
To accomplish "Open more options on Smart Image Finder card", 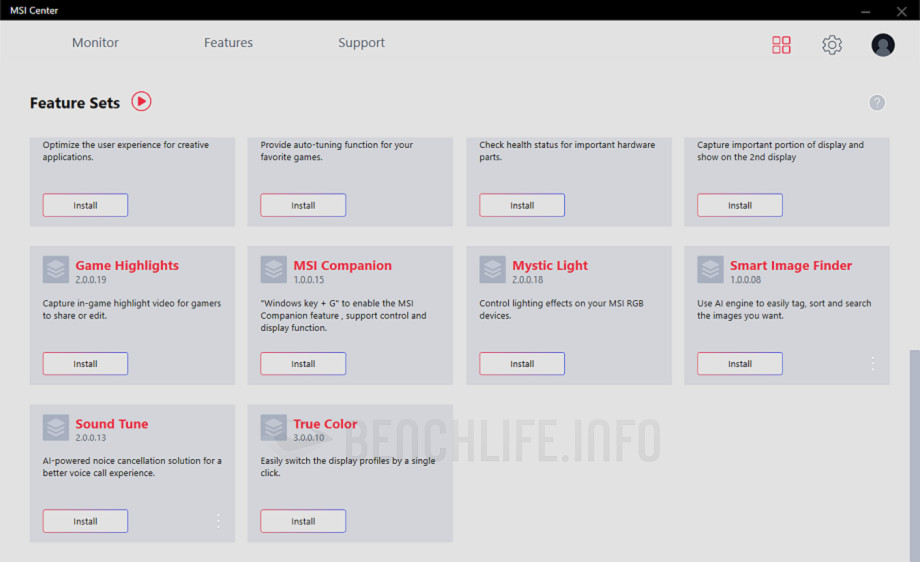I will click(872, 364).
